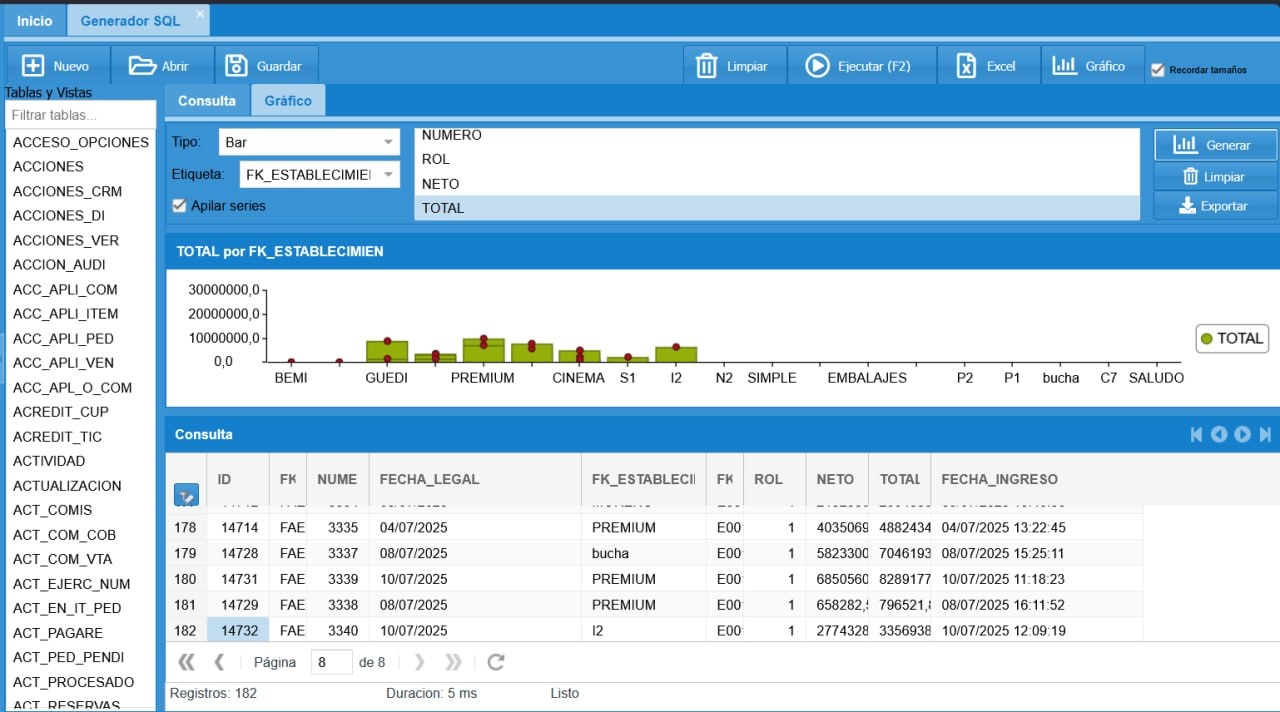Click the Exportar chart button
The height and width of the screenshot is (712, 1280).
click(x=1215, y=206)
